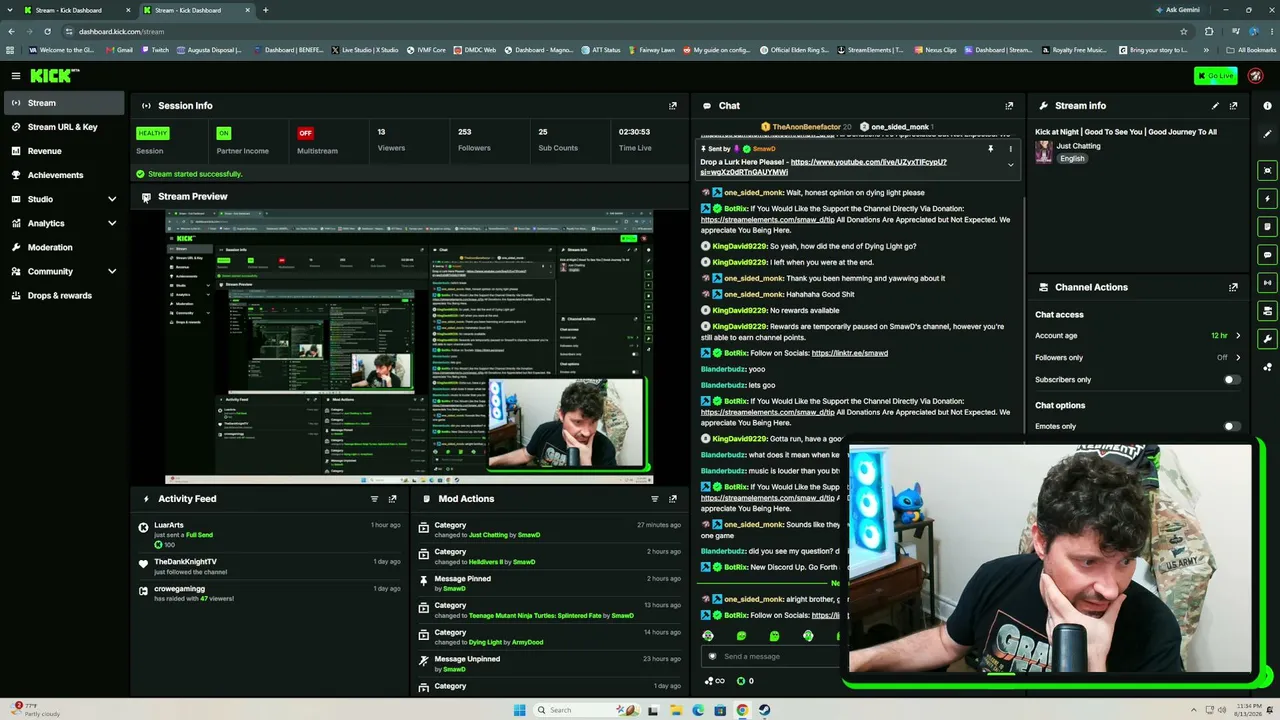This screenshot has height=720, width=1280.
Task: Open the Gmail bookmark
Action: coord(117,50)
